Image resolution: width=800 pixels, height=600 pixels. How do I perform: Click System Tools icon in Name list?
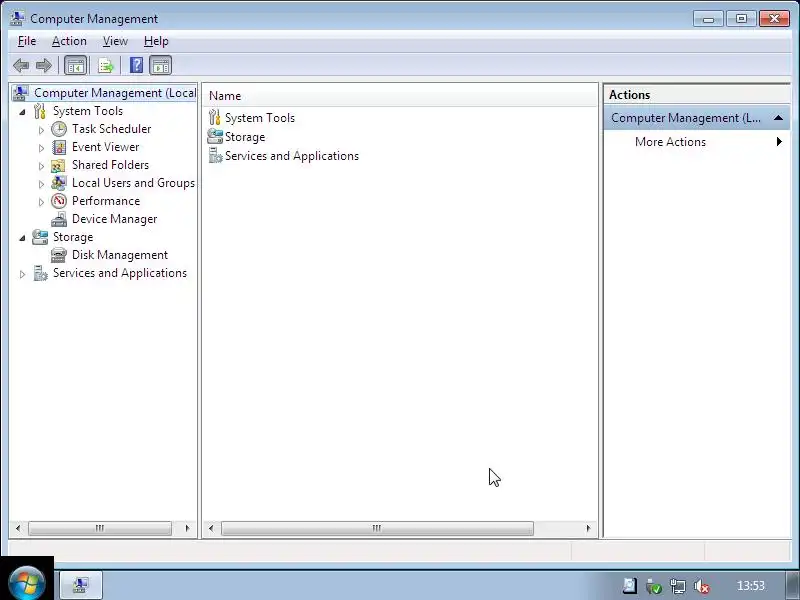[x=215, y=117]
